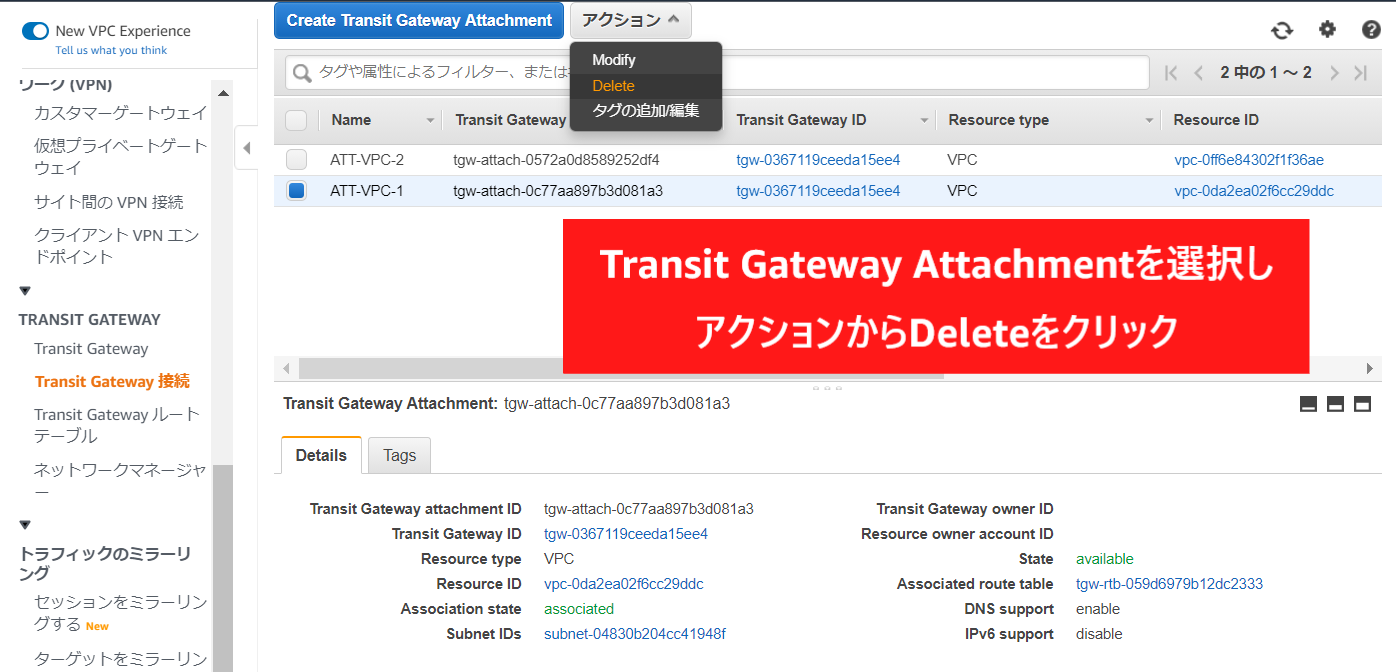Toggle the select-all header checkbox
Image resolution: width=1396 pixels, height=672 pixels.
[x=296, y=120]
